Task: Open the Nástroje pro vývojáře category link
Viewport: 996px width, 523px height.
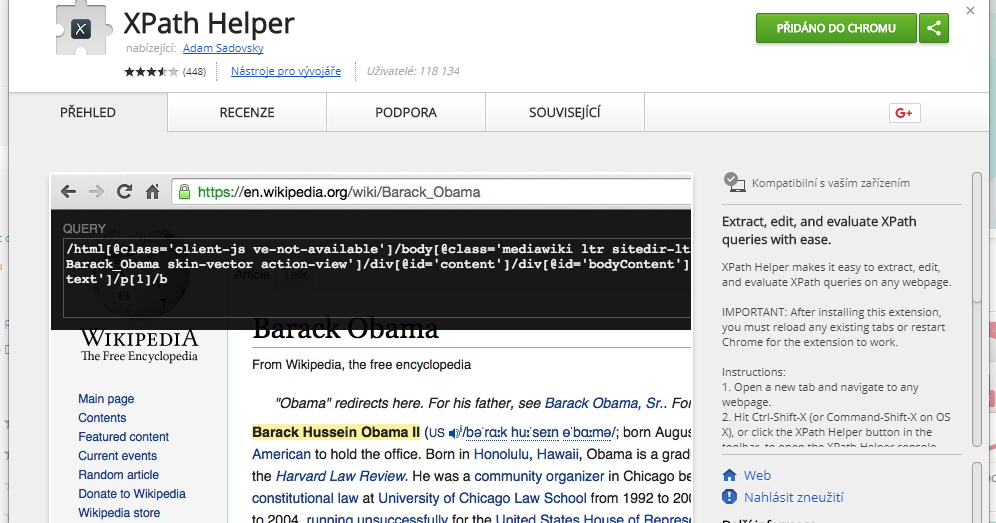Action: point(286,71)
